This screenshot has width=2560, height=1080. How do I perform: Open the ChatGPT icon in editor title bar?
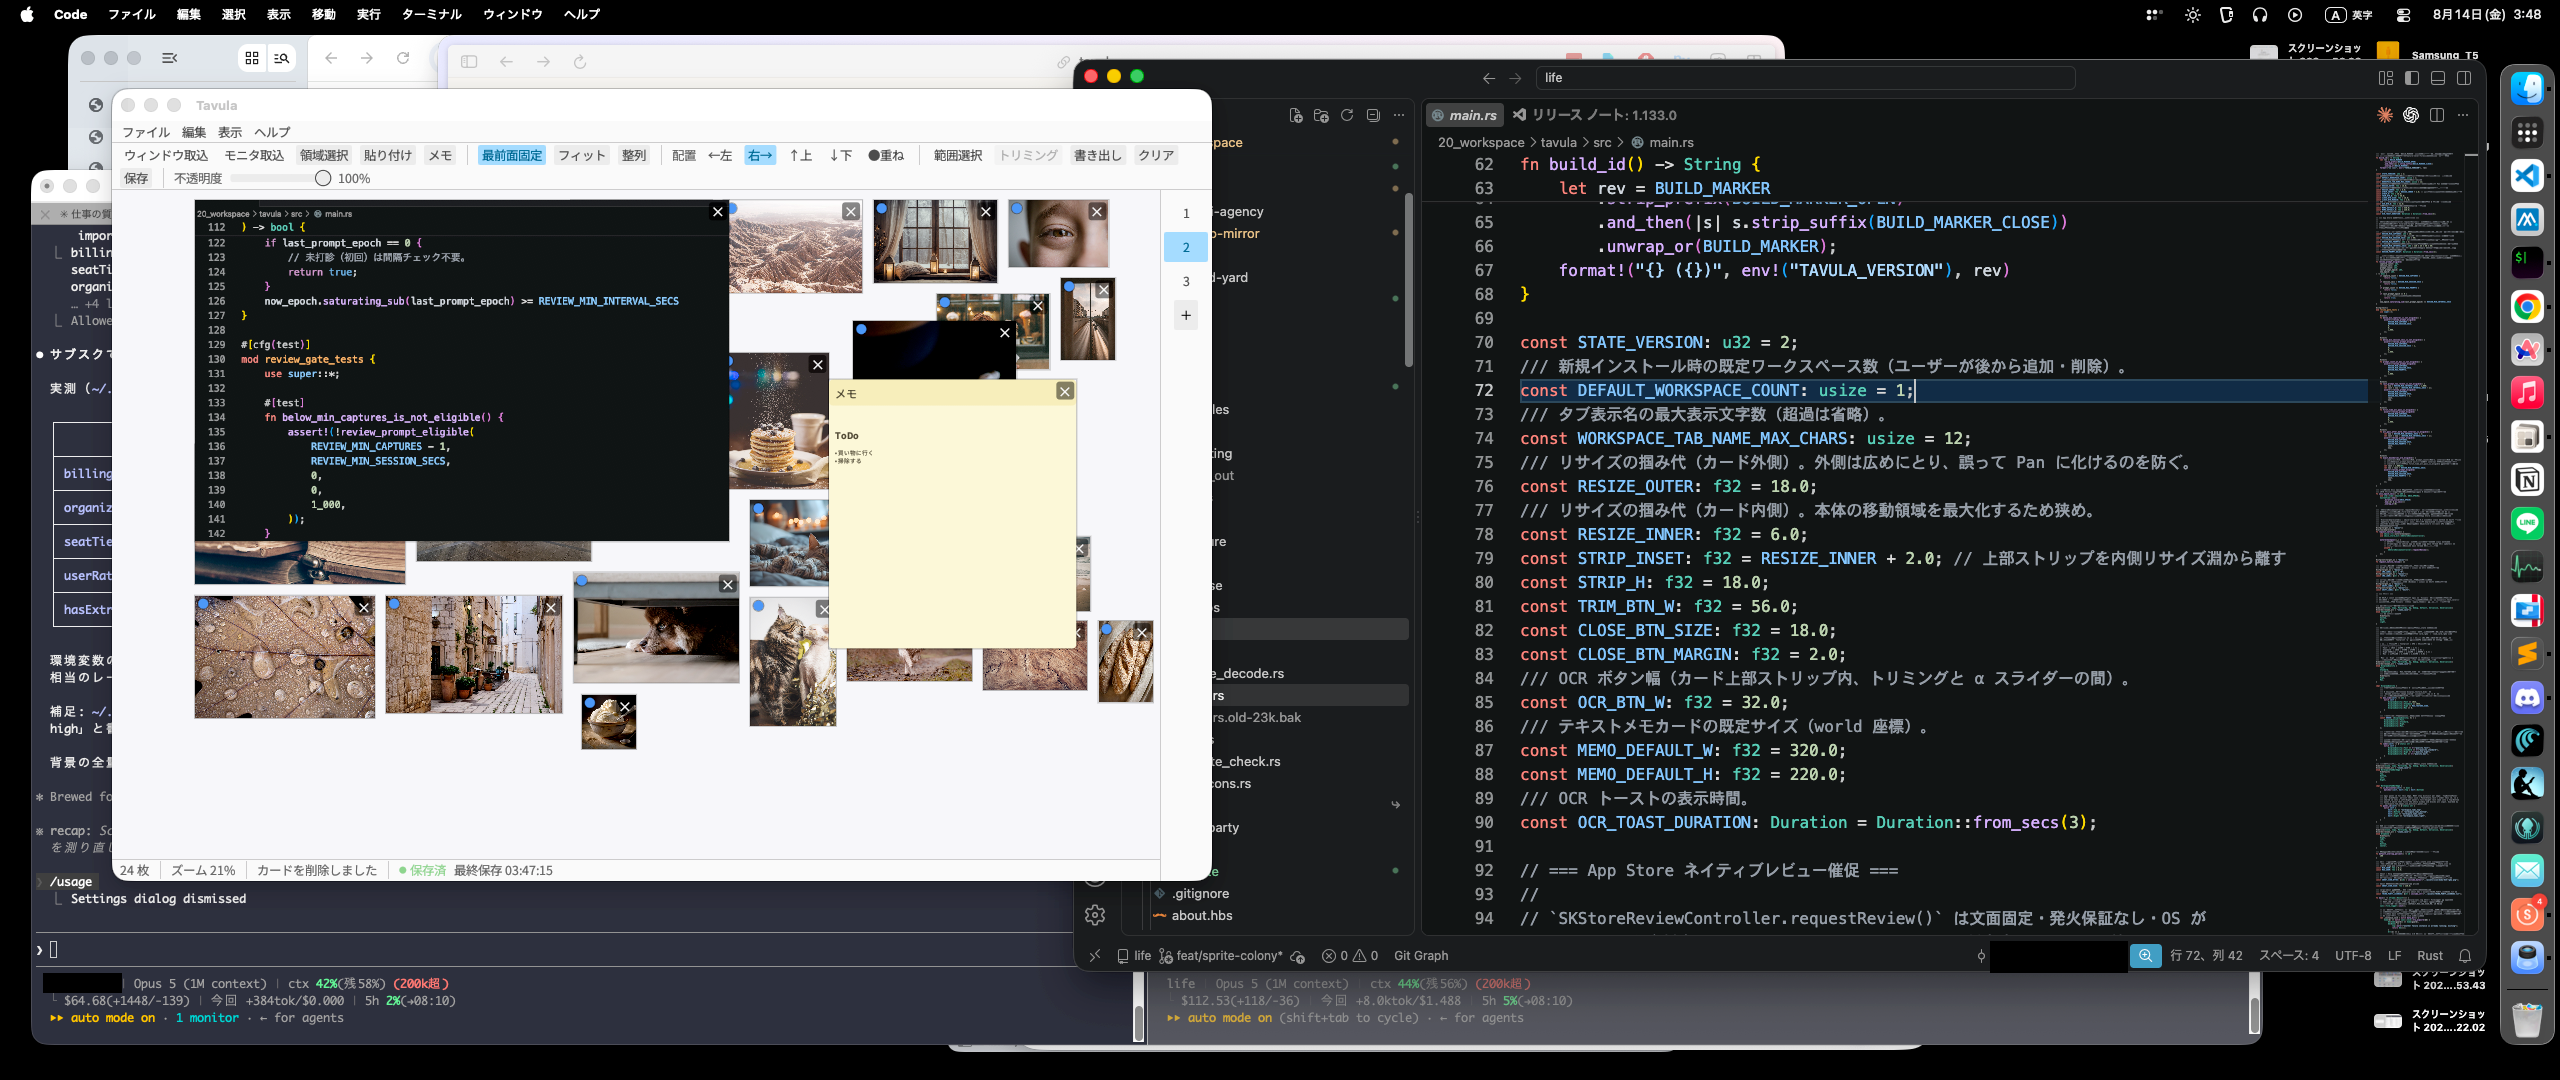(x=2411, y=115)
